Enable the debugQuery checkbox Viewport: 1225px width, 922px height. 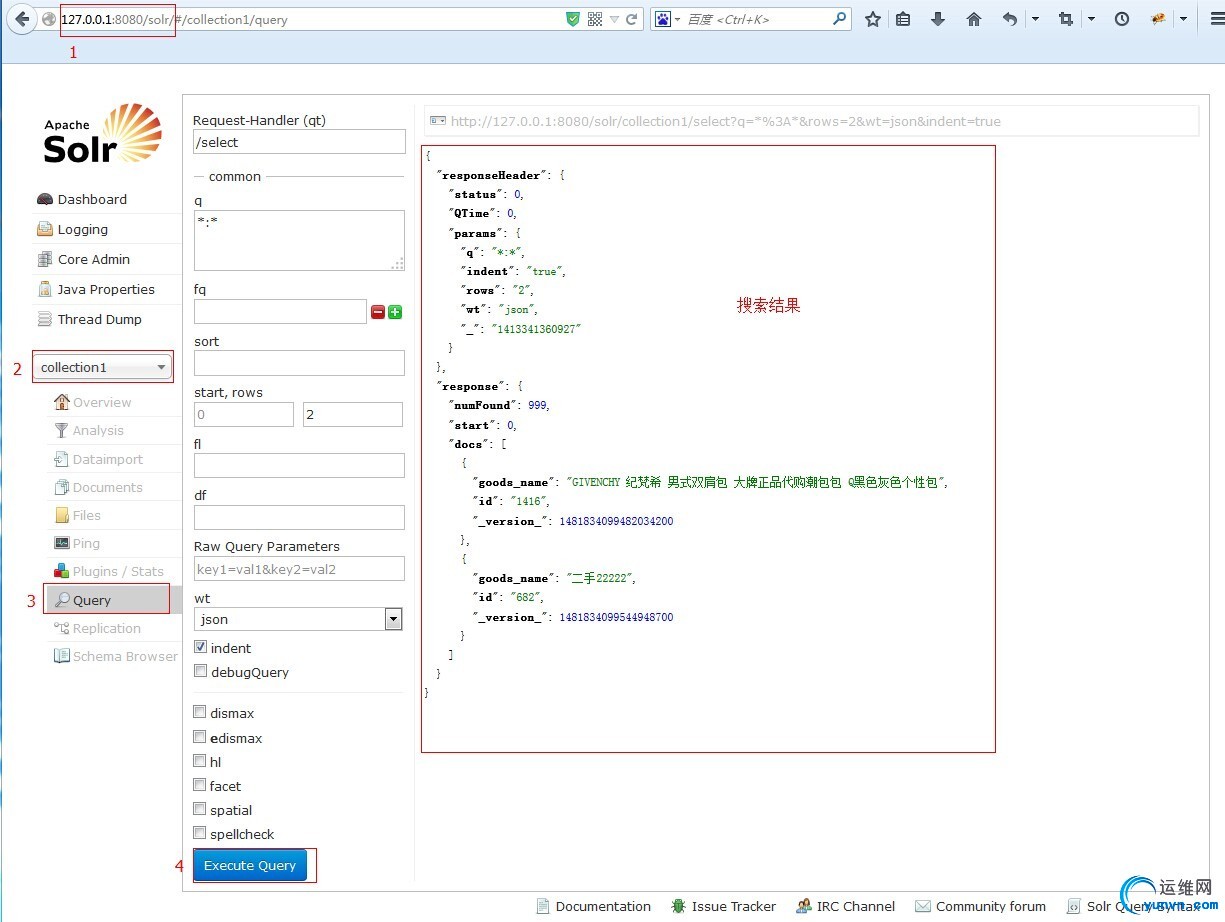click(x=201, y=671)
